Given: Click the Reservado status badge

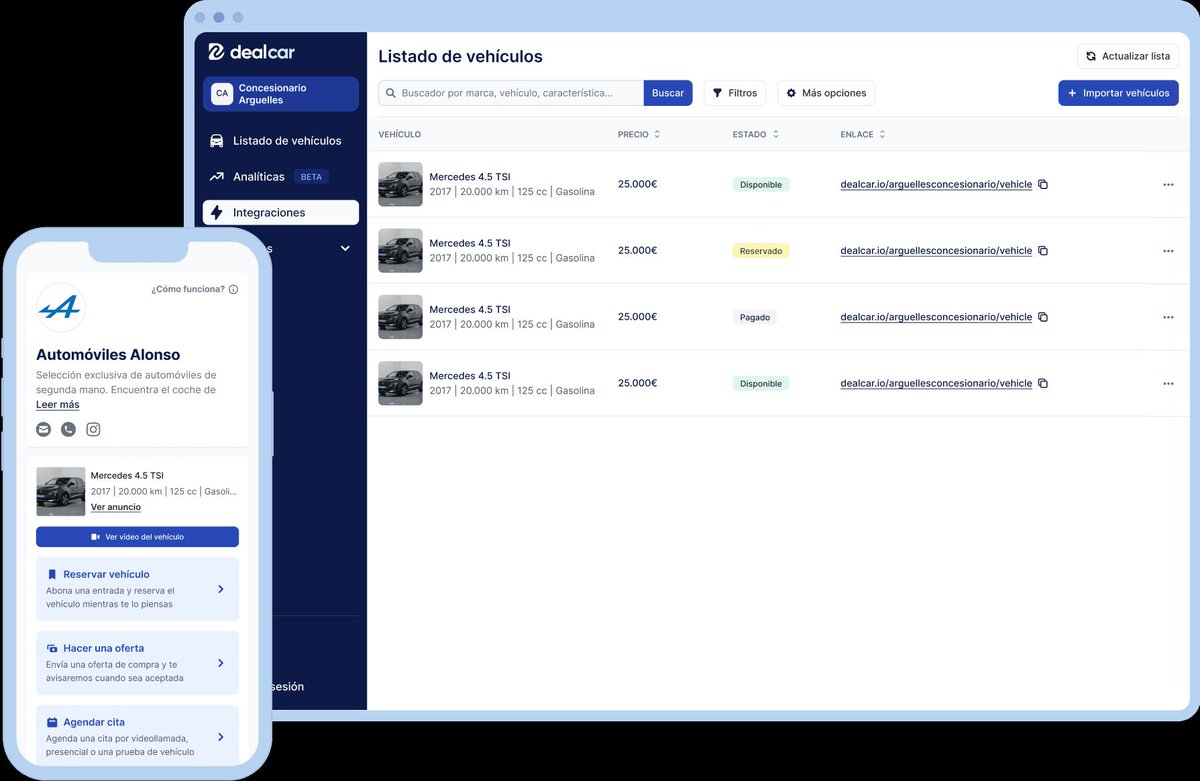Looking at the screenshot, I should pos(761,251).
